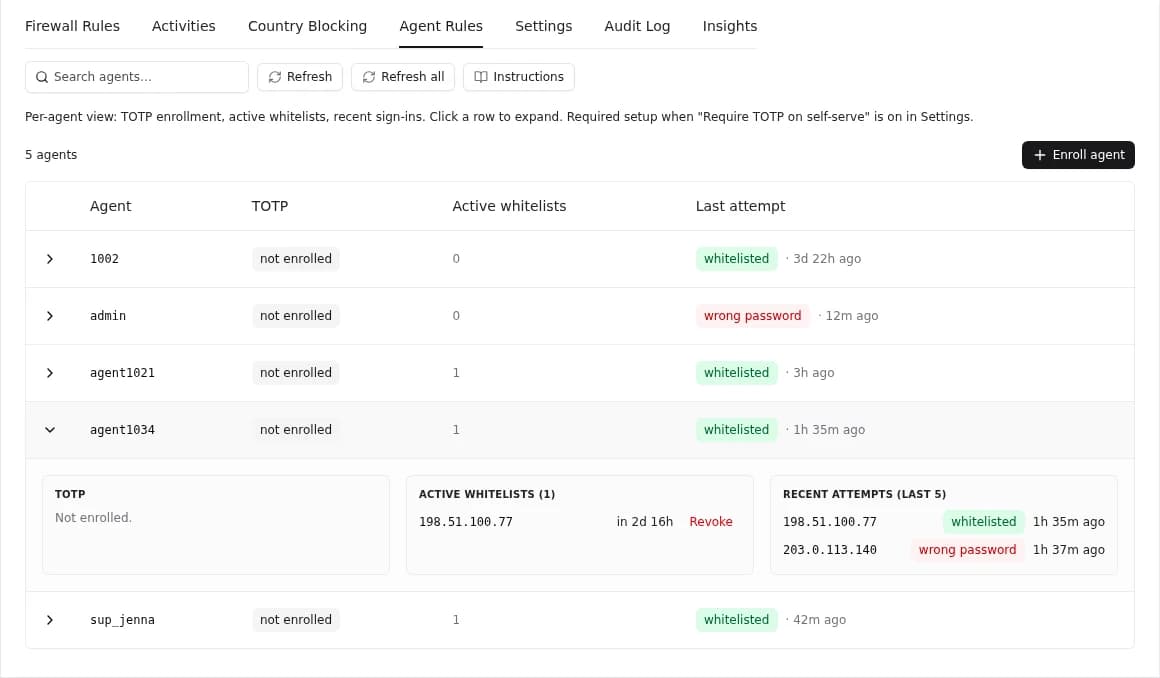Screen dimensions: 1160x678
Task: Click the 'Not enrolled.' text in TOTP panel
Action: [x=93, y=518]
